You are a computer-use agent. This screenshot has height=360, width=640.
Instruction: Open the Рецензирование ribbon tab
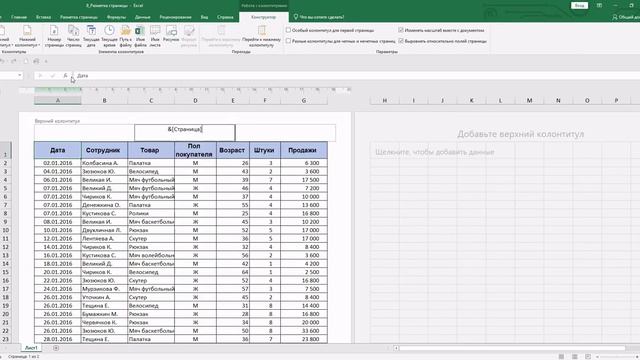pos(176,17)
